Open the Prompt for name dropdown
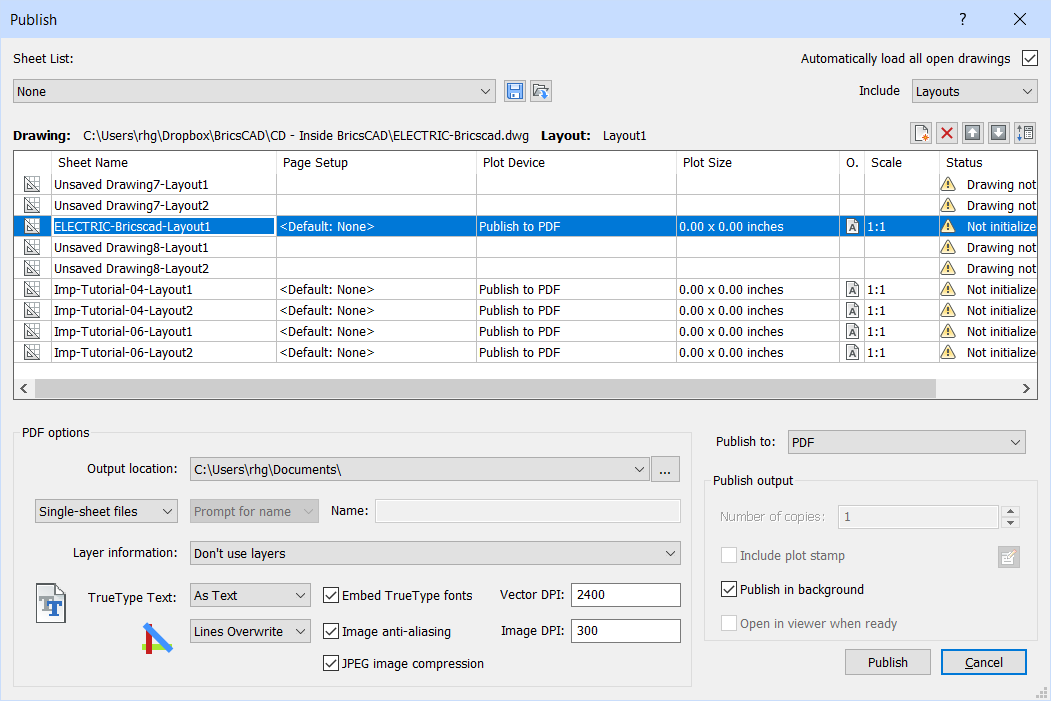 (x=254, y=511)
